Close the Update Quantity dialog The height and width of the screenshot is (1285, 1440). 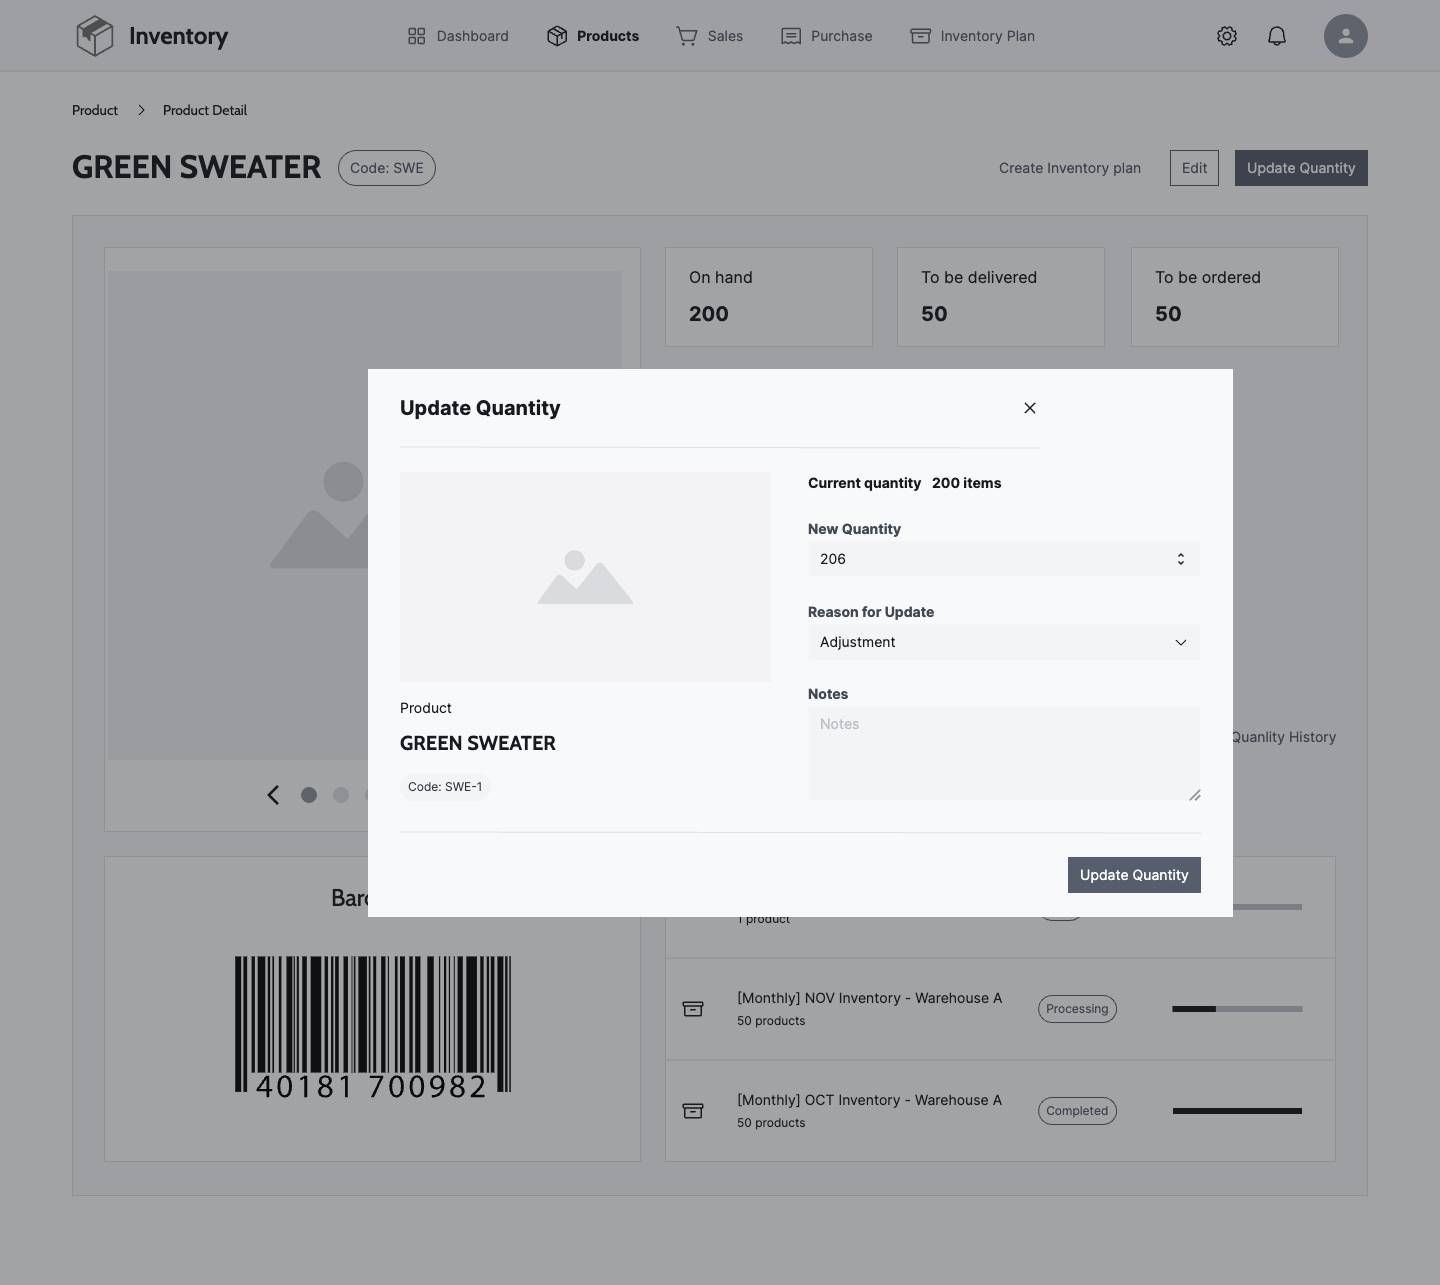(1030, 408)
